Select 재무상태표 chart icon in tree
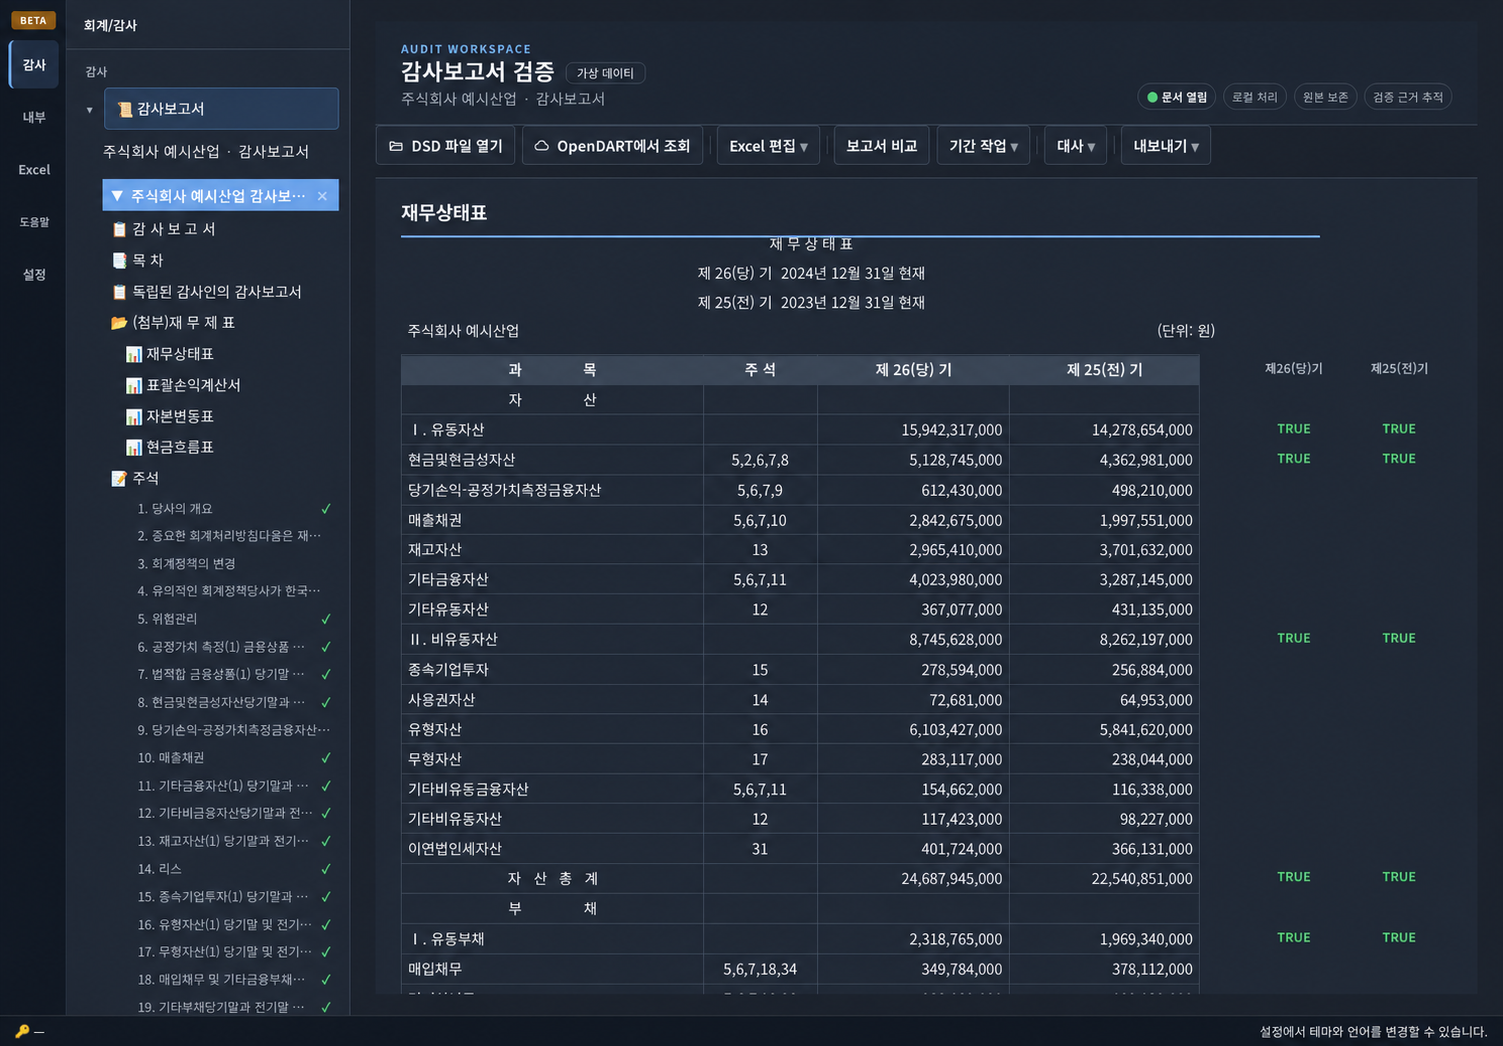1503x1046 pixels. 133,354
